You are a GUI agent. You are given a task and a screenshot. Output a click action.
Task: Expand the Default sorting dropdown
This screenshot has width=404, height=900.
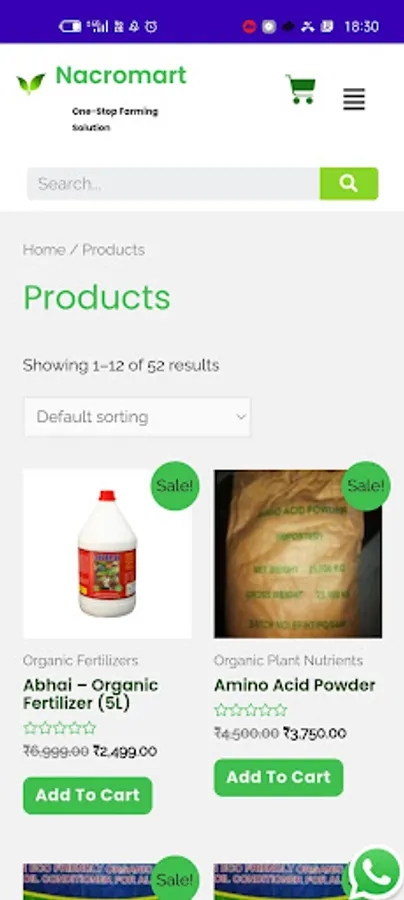[137, 417]
